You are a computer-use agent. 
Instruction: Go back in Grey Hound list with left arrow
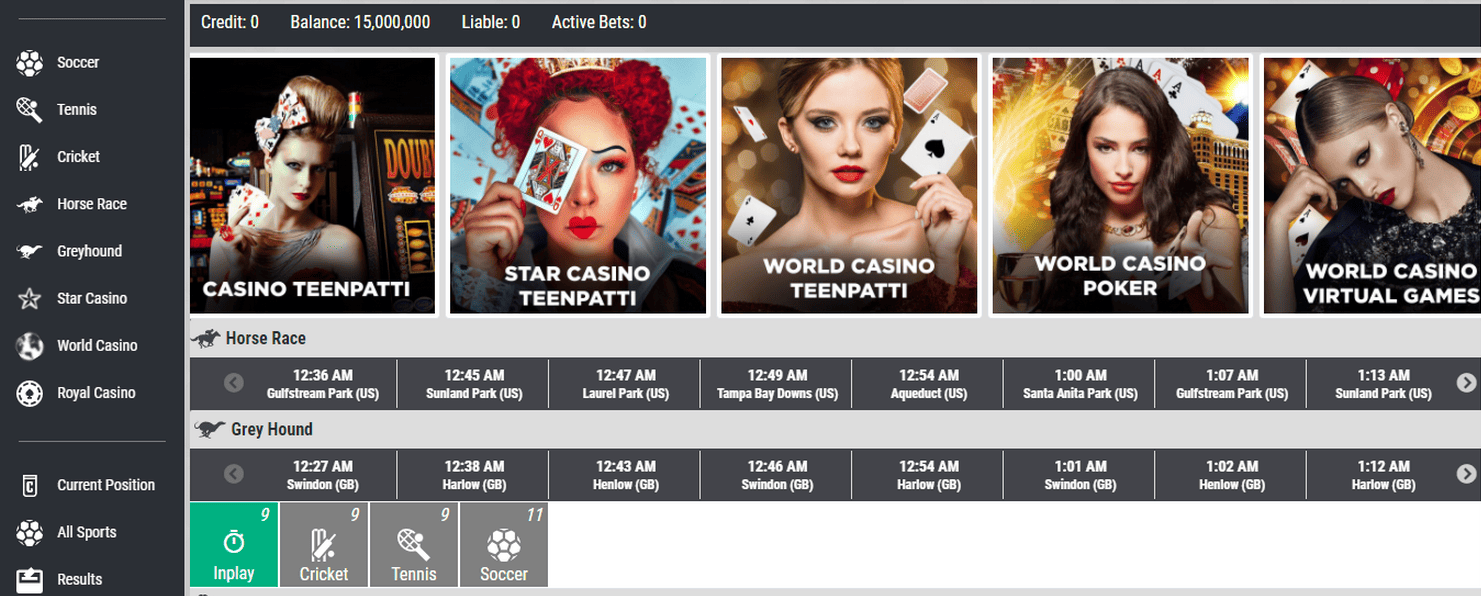(233, 474)
